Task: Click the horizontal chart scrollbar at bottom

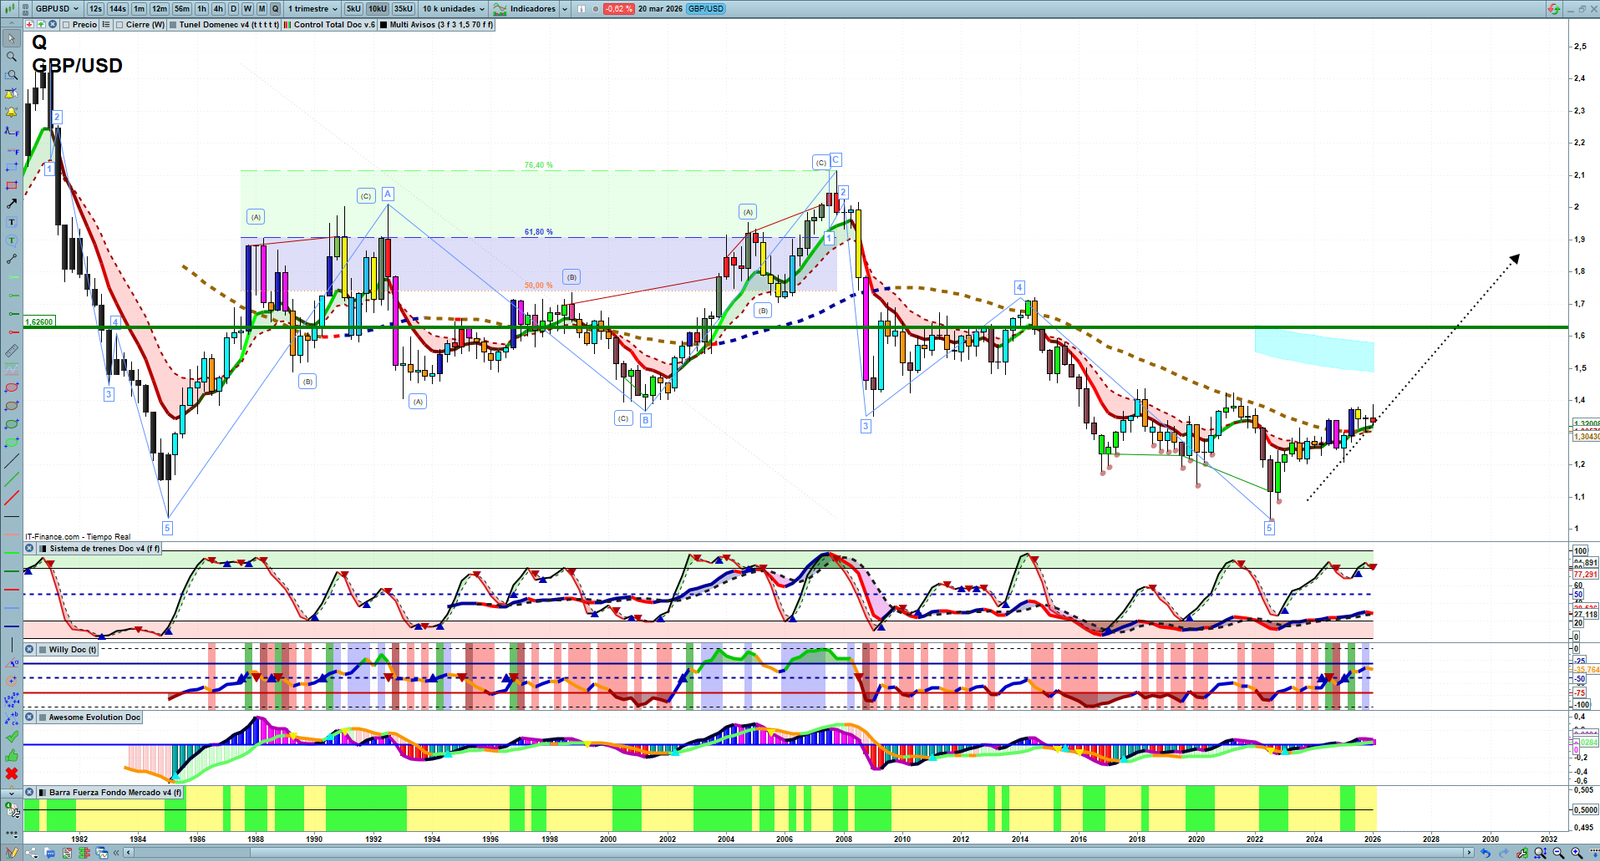Action: click(x=800, y=853)
